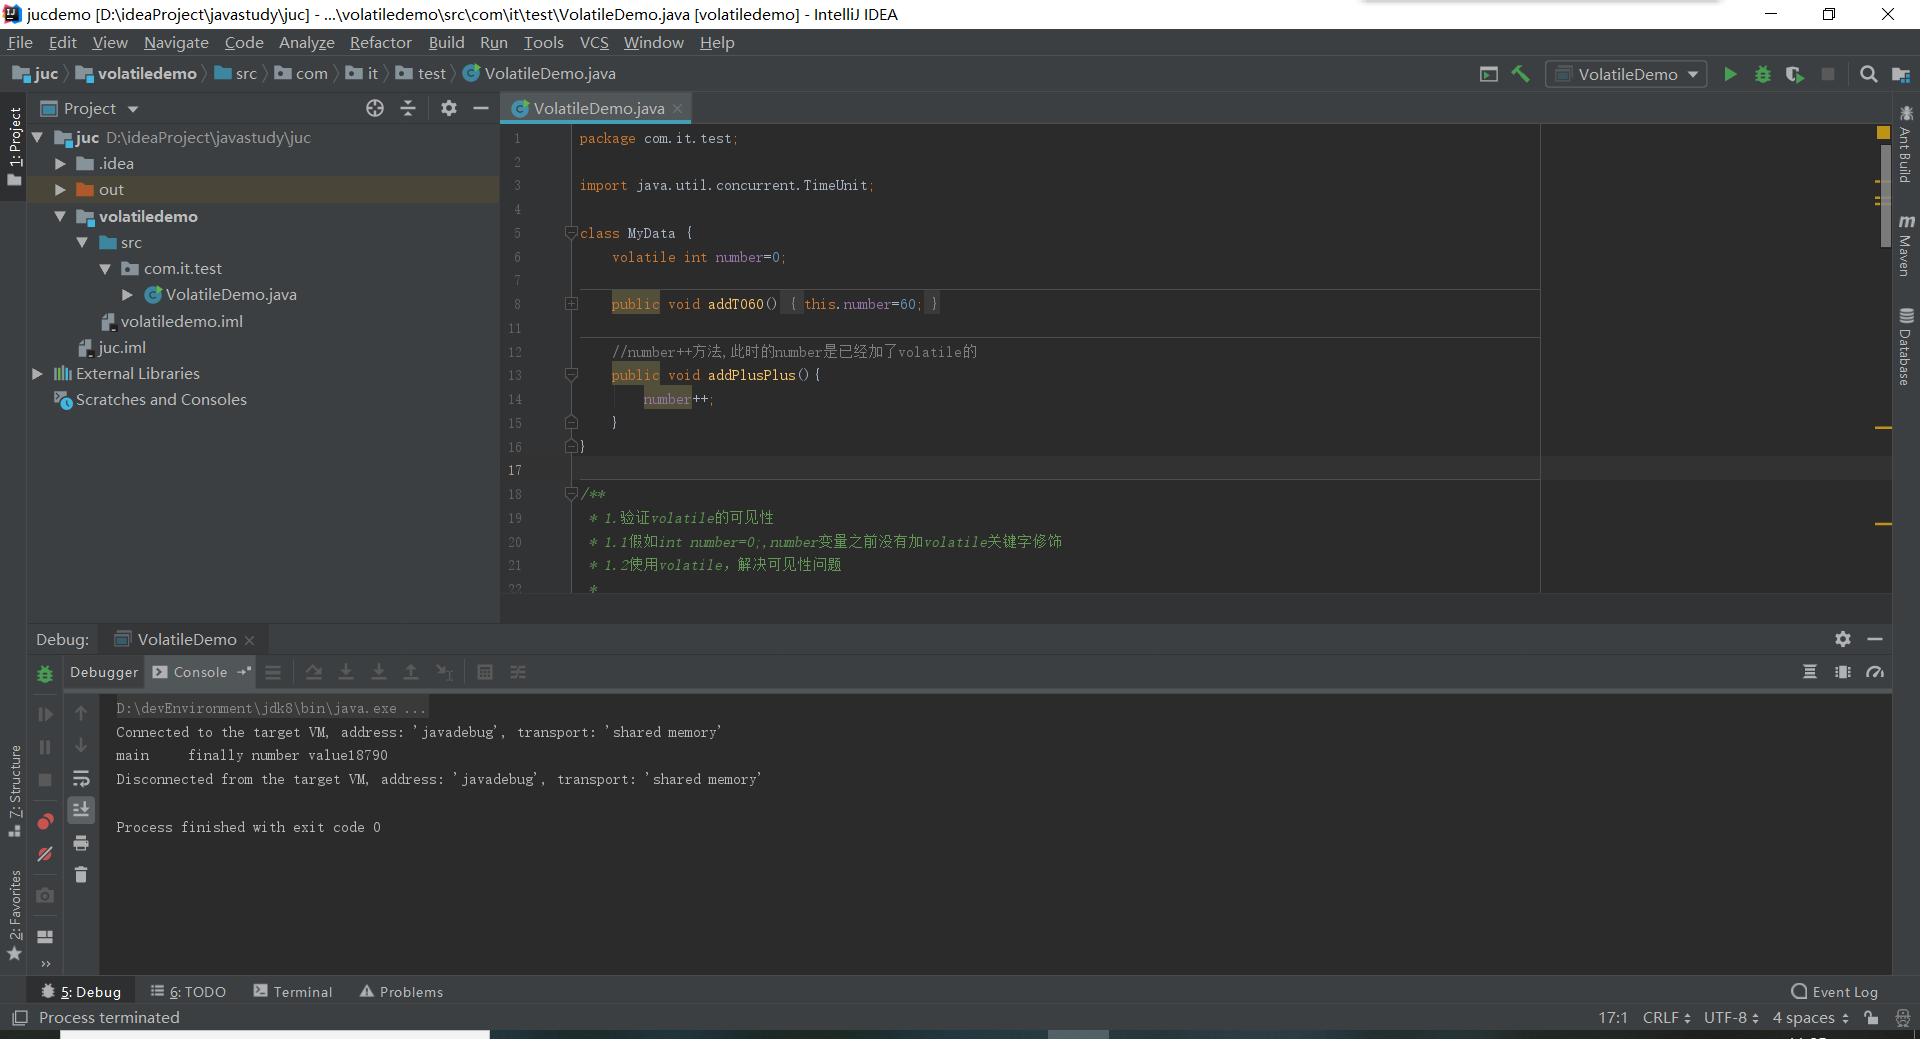Collapse the volatiledemo module
Image resolution: width=1920 pixels, height=1039 pixels.
60,216
